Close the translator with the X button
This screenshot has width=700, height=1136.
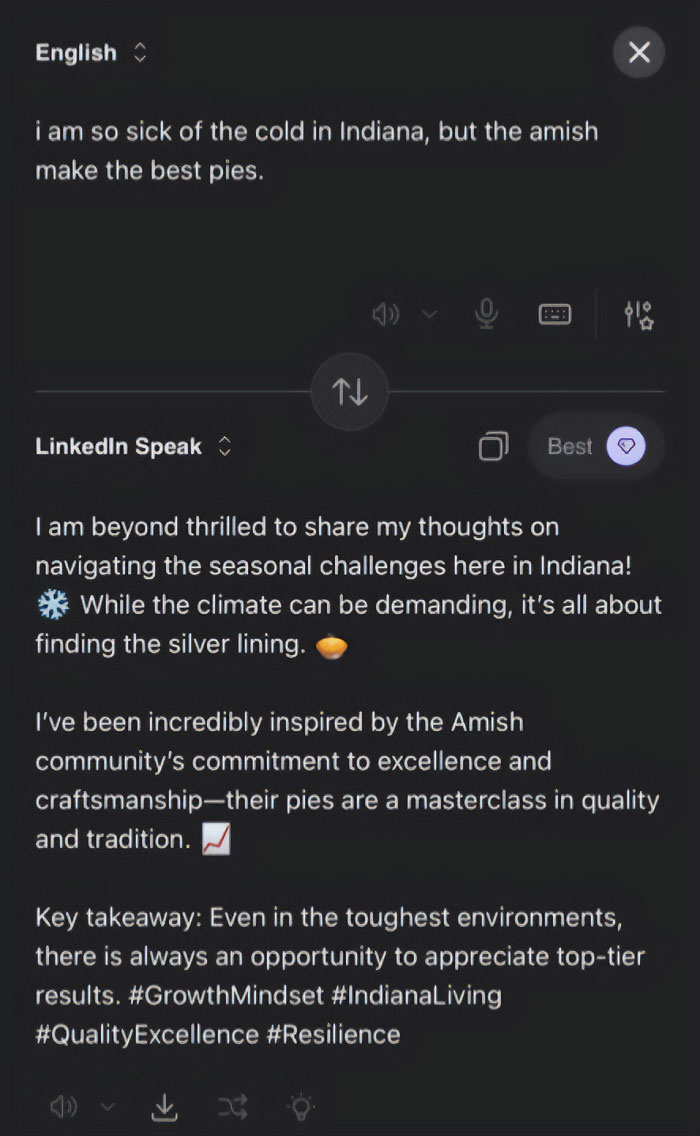[638, 53]
